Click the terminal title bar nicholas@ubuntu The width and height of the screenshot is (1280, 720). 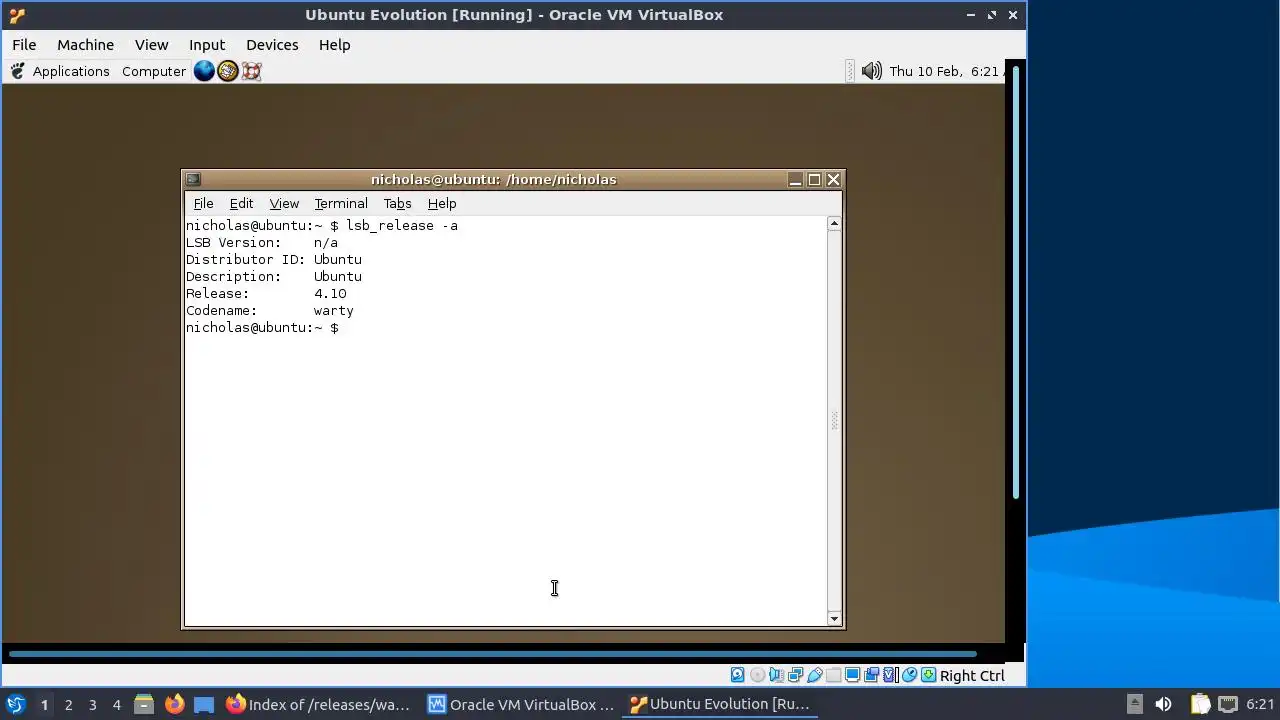(x=493, y=180)
